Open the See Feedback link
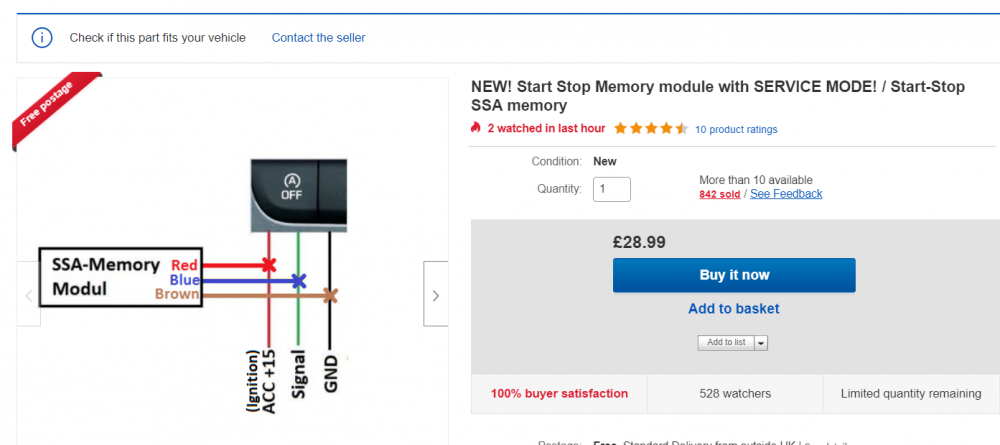This screenshot has height=445, width=1000. coord(786,194)
